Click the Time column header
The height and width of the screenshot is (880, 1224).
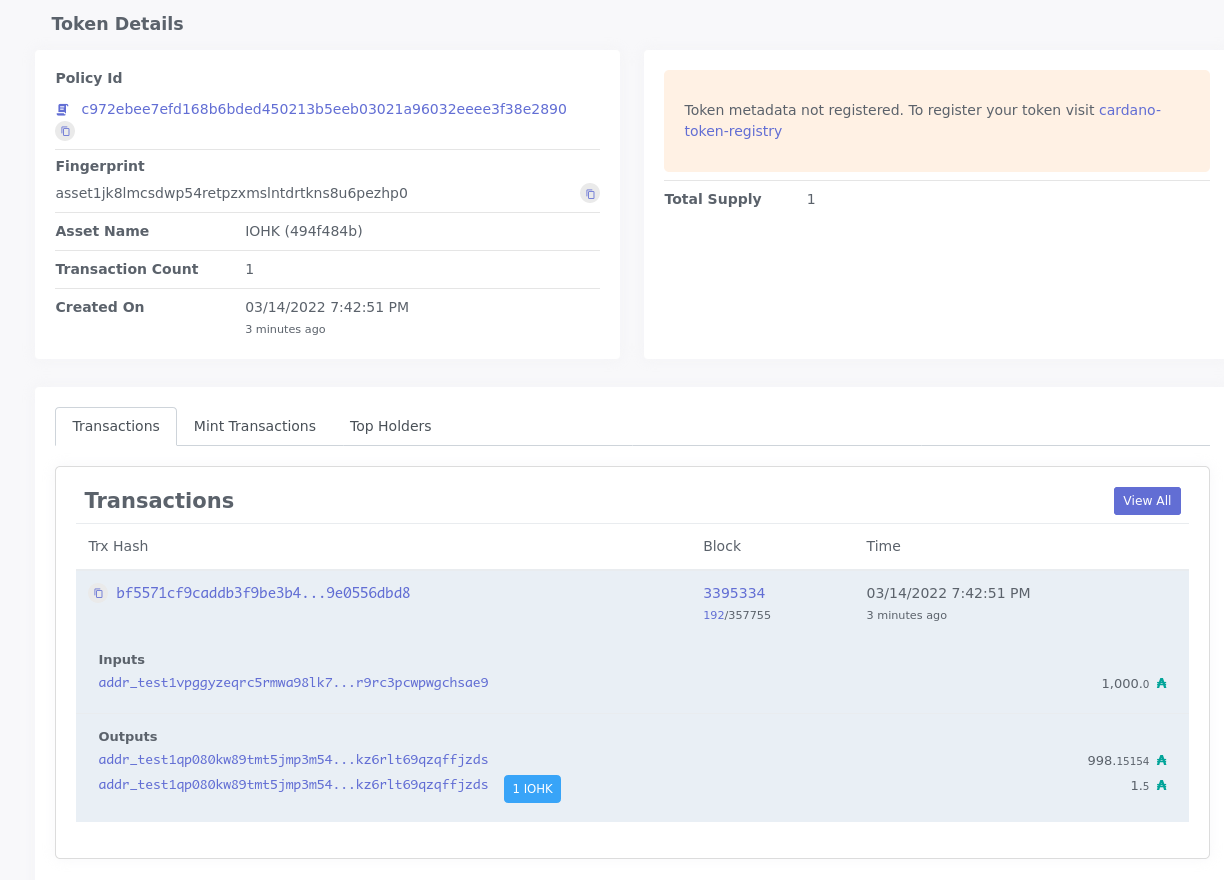pos(883,546)
